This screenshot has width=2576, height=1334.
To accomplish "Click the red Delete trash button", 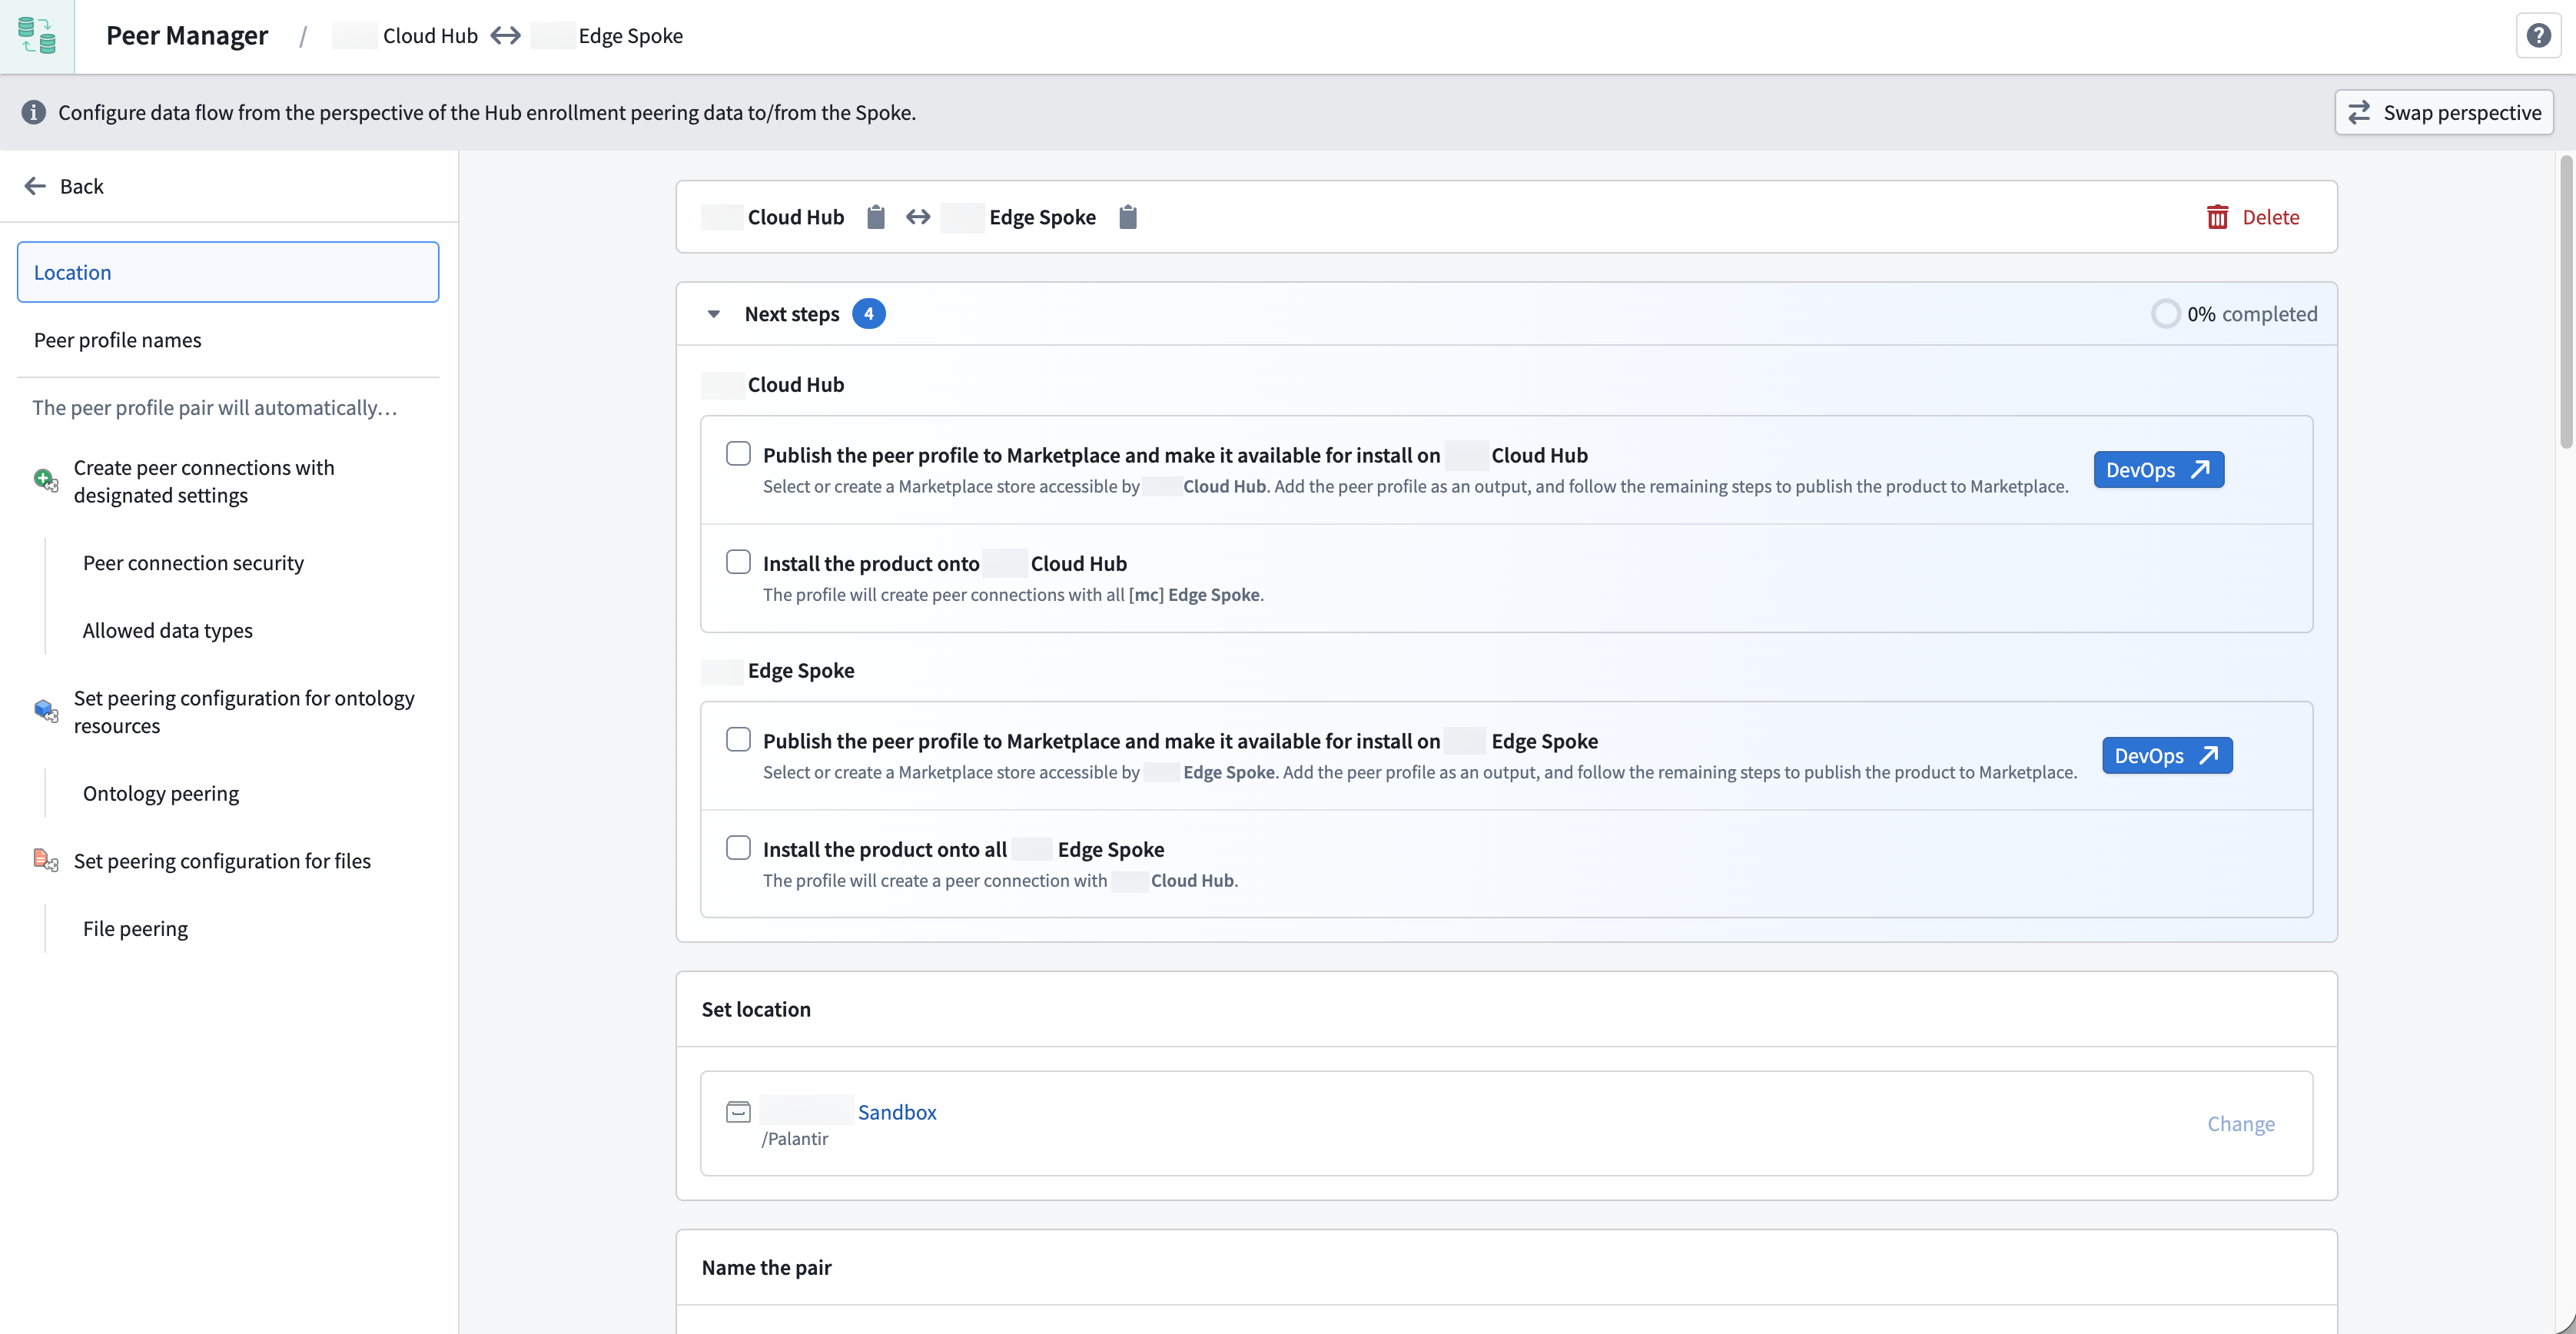I will pyautogui.click(x=2253, y=217).
